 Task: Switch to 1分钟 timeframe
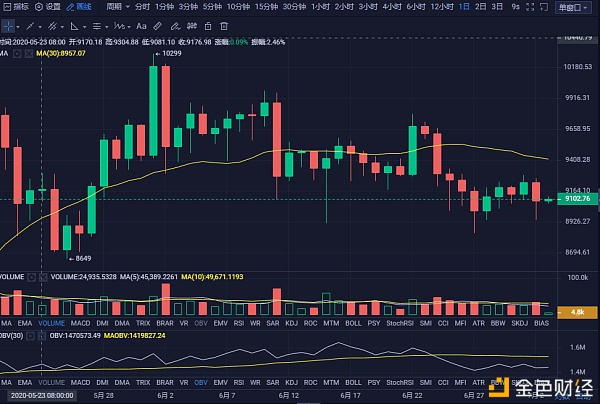(165, 7)
